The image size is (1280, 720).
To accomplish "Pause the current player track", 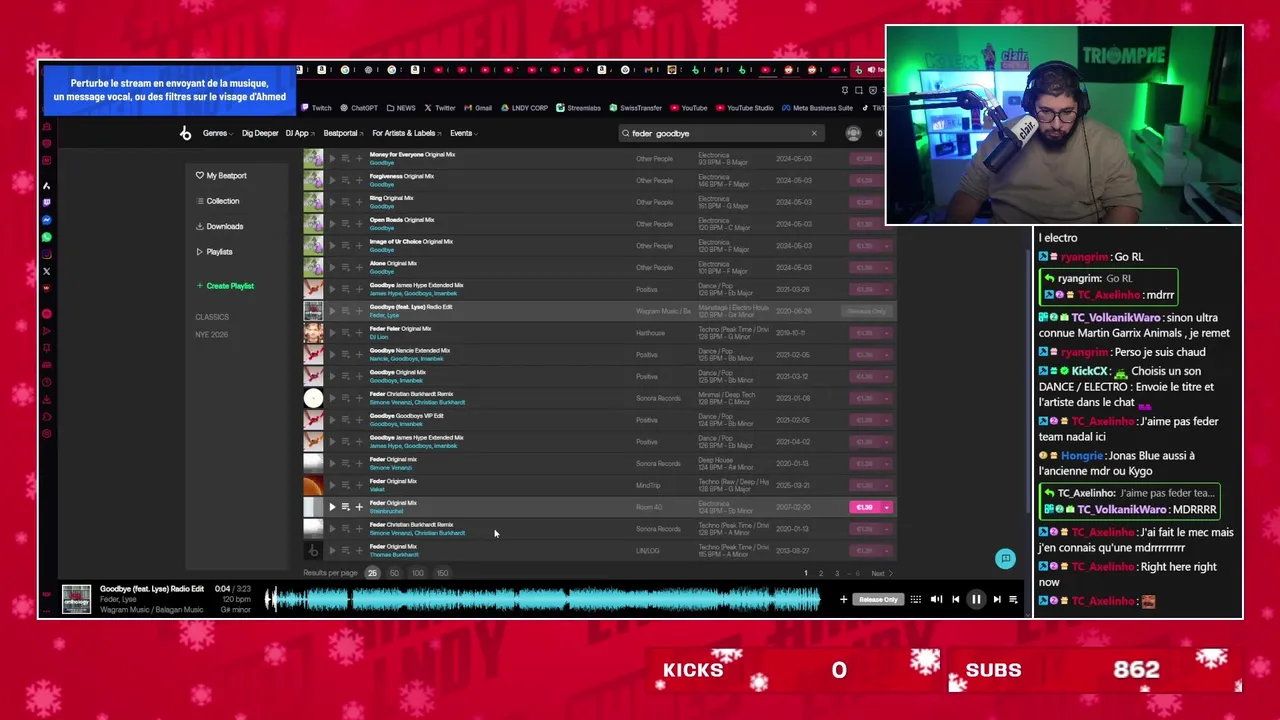I will 976,599.
